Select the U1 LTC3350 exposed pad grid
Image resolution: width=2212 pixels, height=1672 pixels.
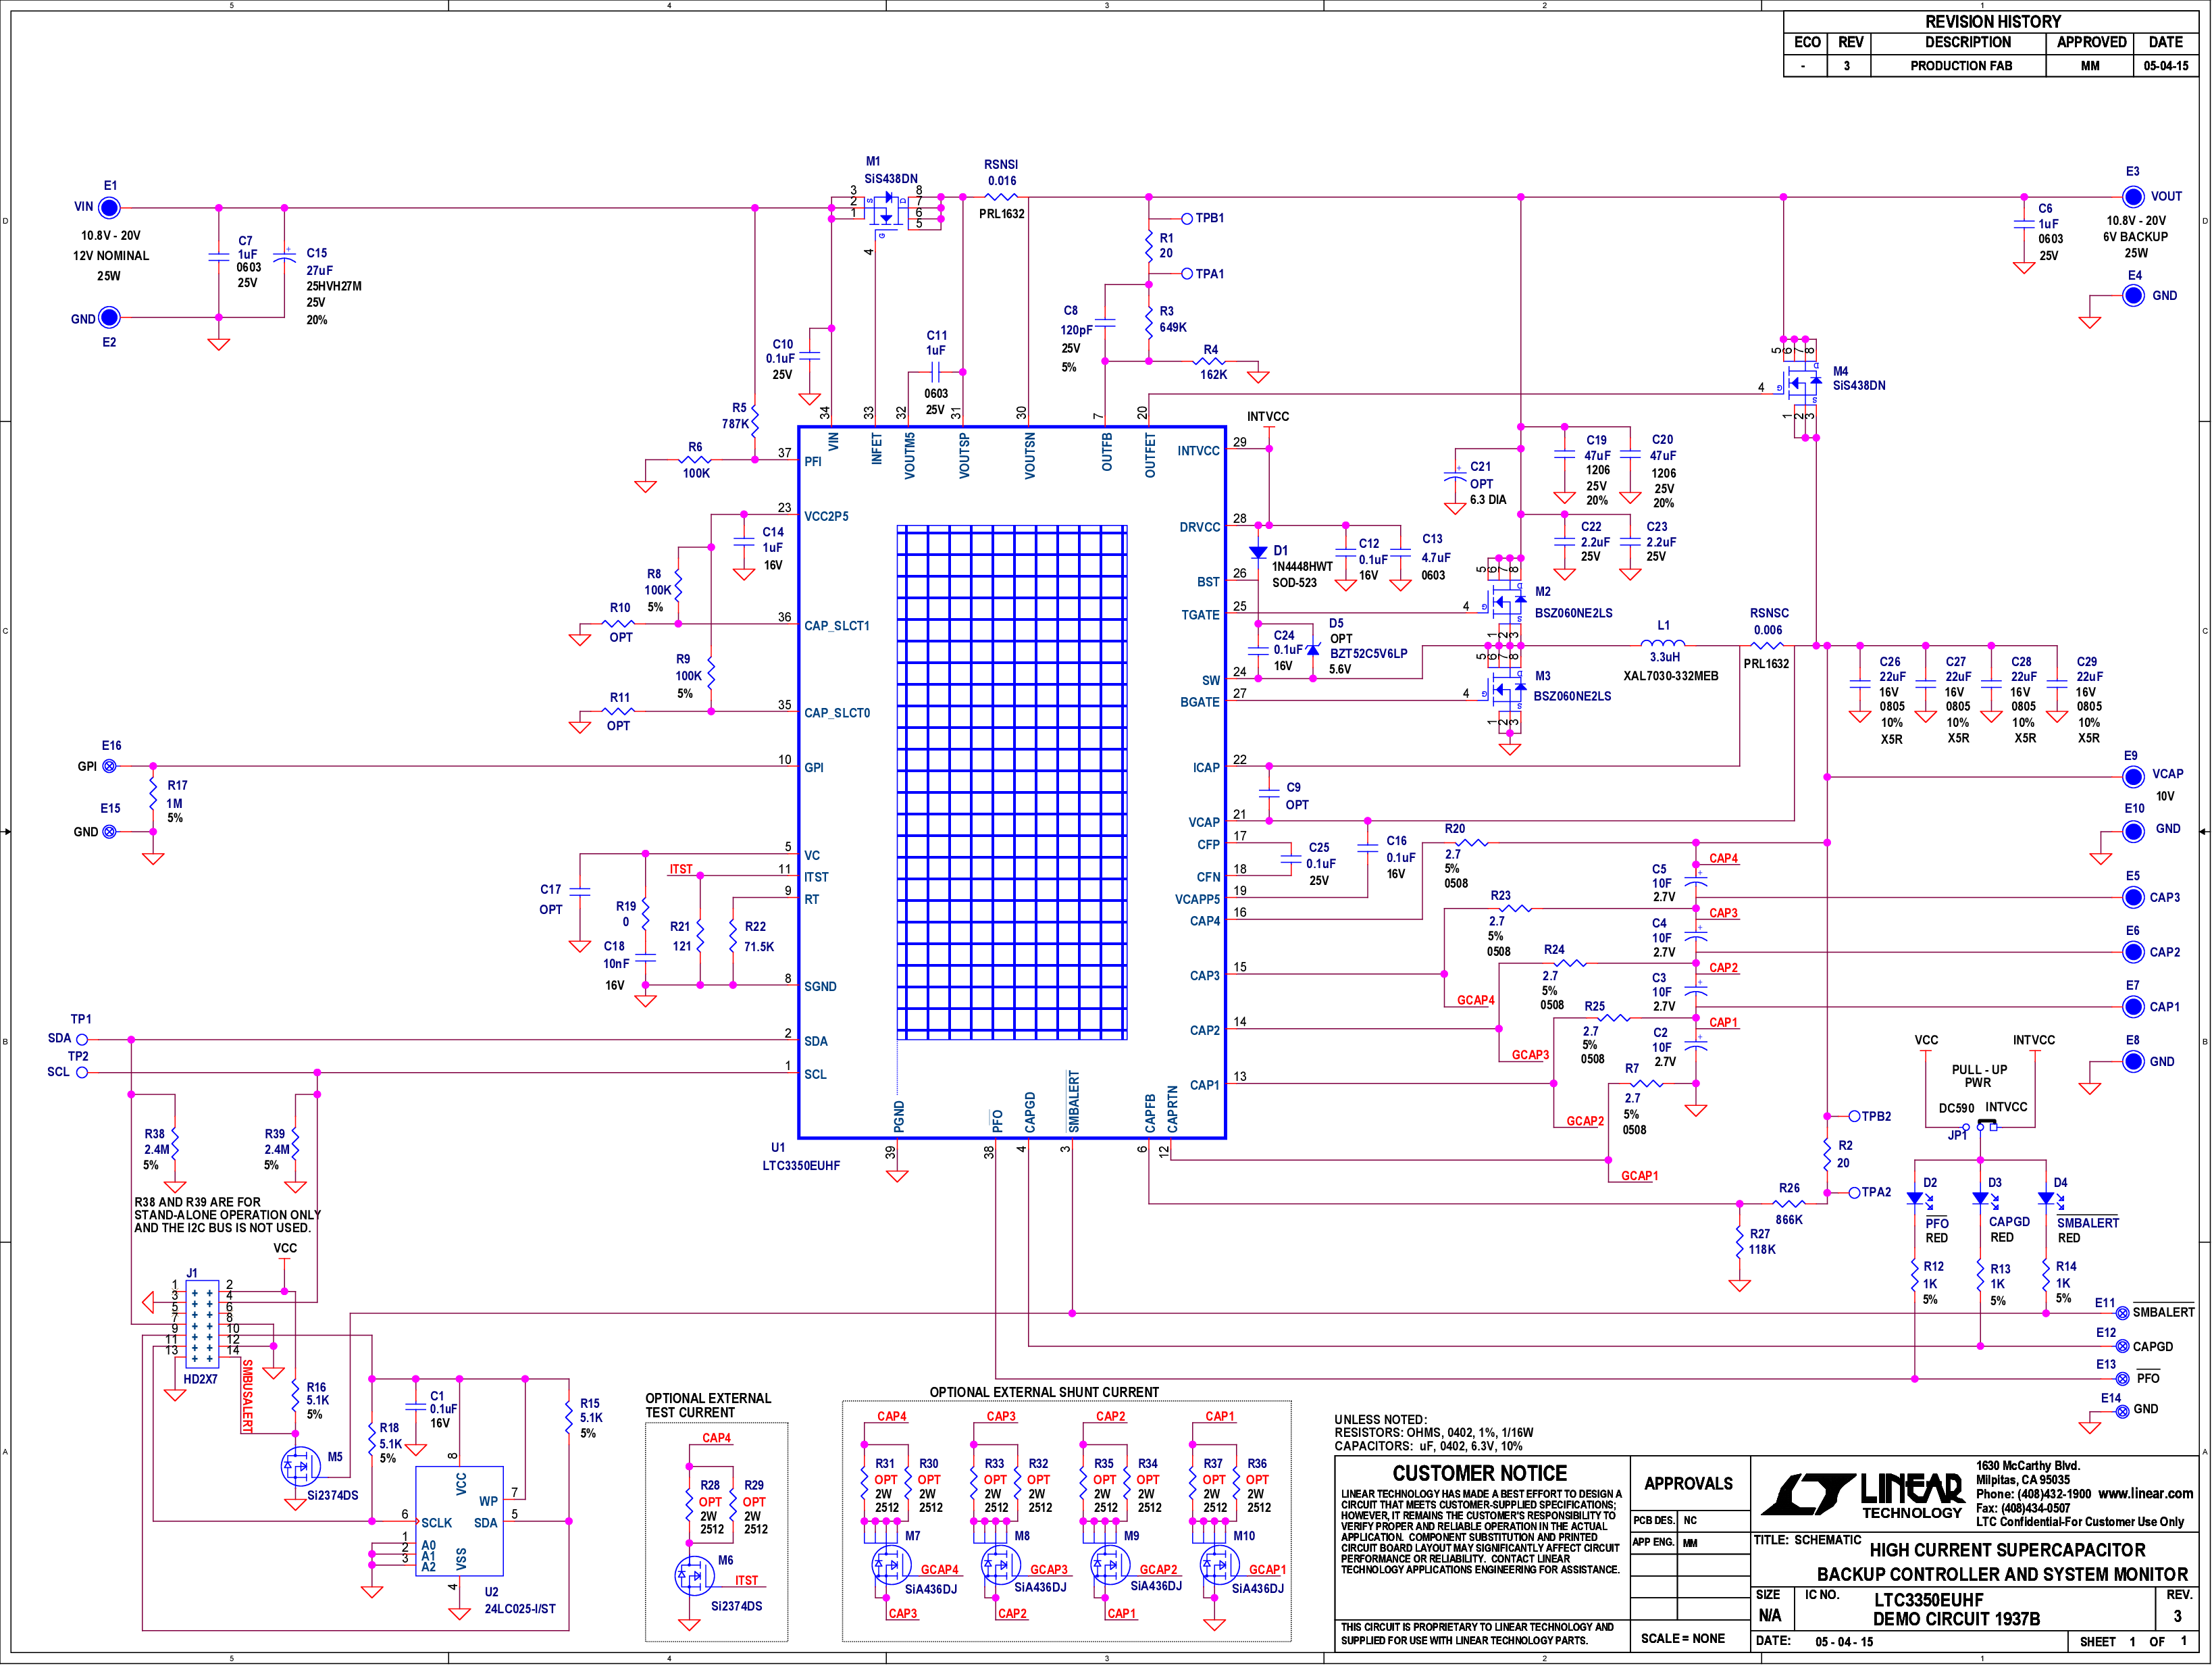(1012, 783)
